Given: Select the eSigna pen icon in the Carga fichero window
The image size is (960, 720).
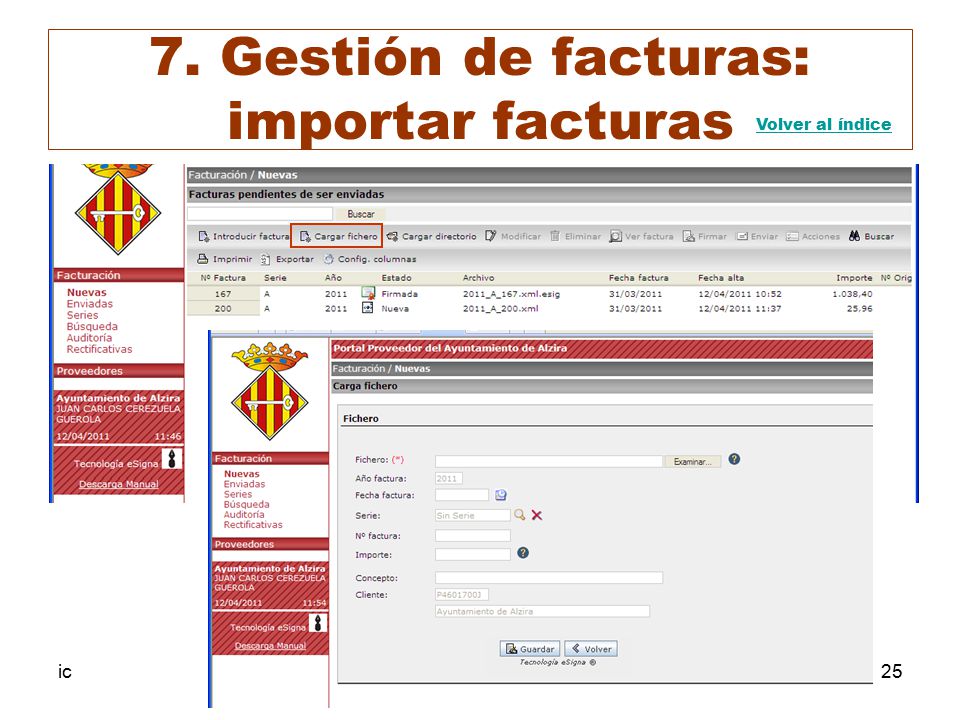Looking at the screenshot, I should (318, 623).
